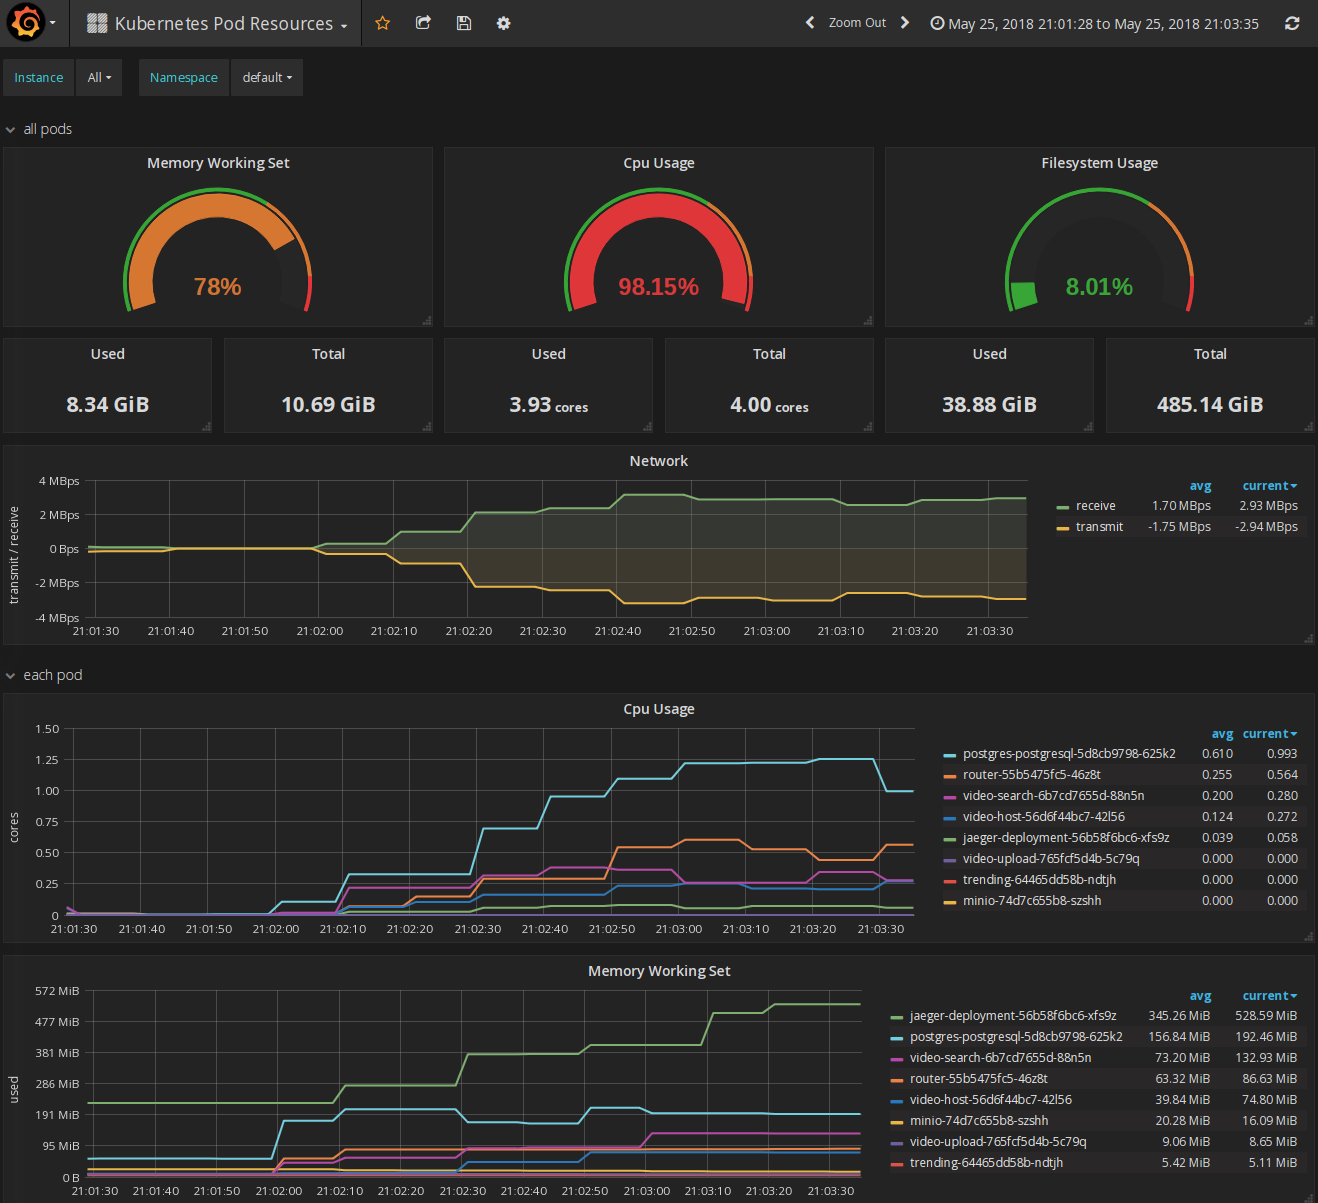Open the Grafana logo main menu

31,23
